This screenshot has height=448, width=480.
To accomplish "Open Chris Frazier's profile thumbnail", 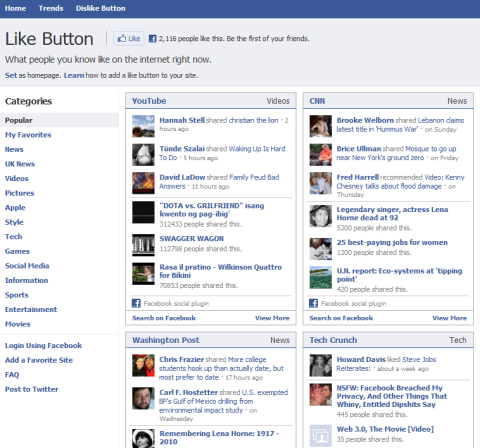I will coord(143,365).
